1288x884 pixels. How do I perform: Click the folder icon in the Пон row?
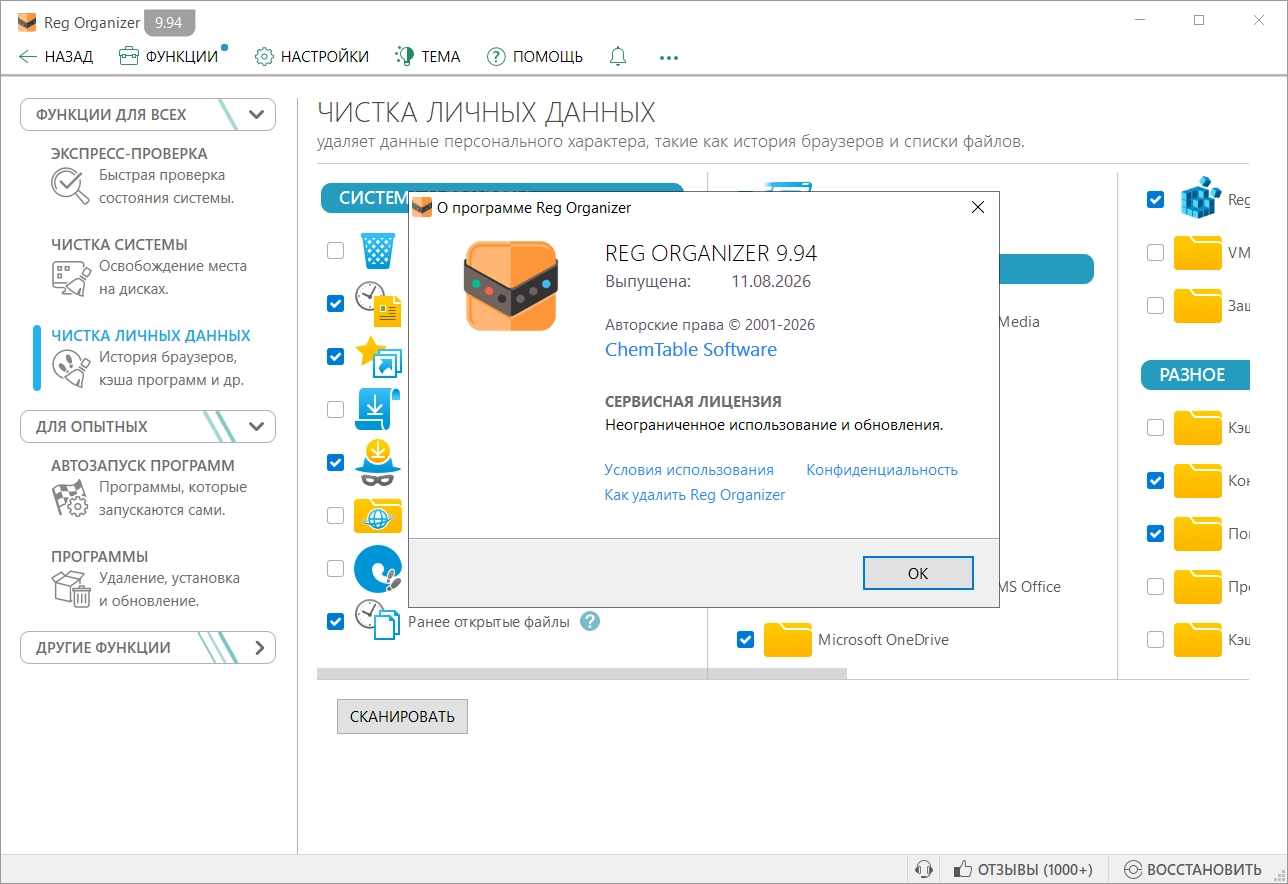point(1198,533)
